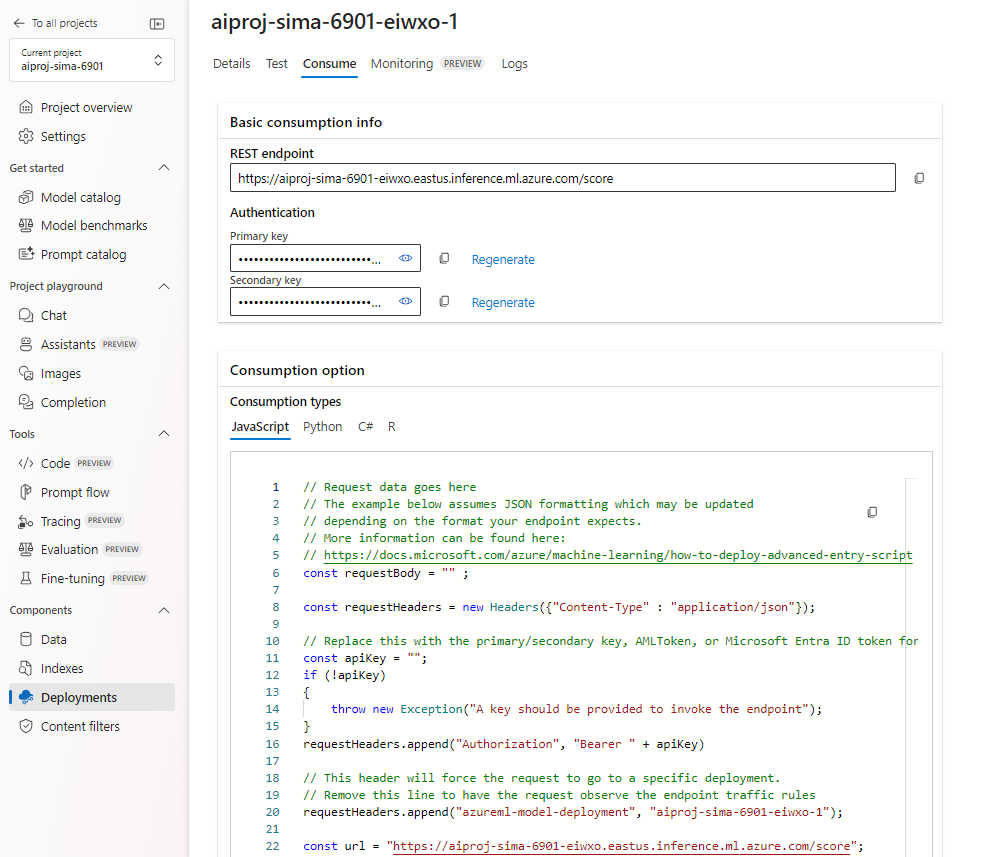
Task: Open Content filters
Action: pyautogui.click(x=80, y=726)
